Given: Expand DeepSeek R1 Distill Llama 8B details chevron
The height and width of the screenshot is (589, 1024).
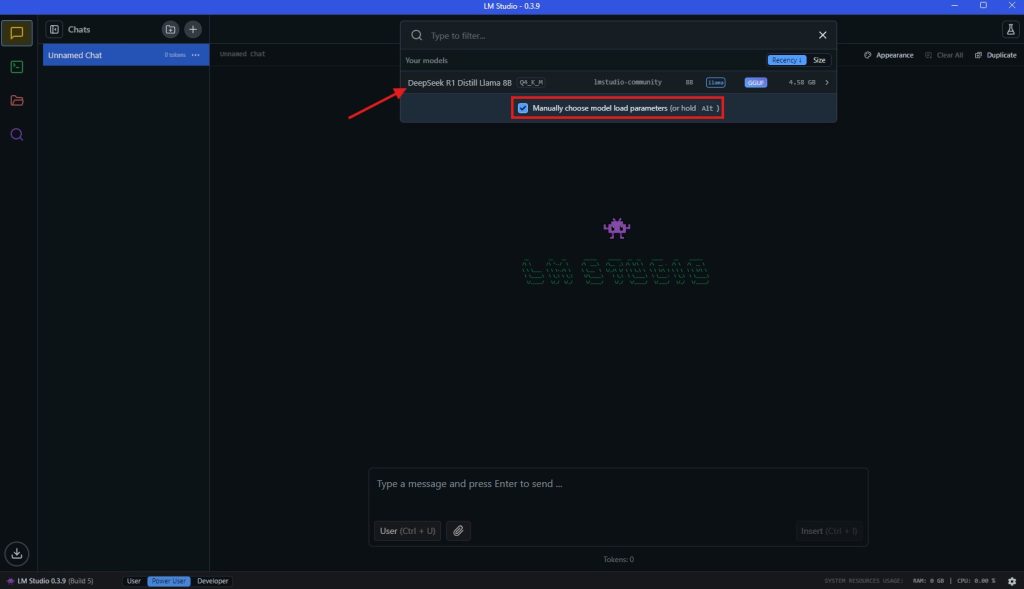Looking at the screenshot, I should (825, 82).
